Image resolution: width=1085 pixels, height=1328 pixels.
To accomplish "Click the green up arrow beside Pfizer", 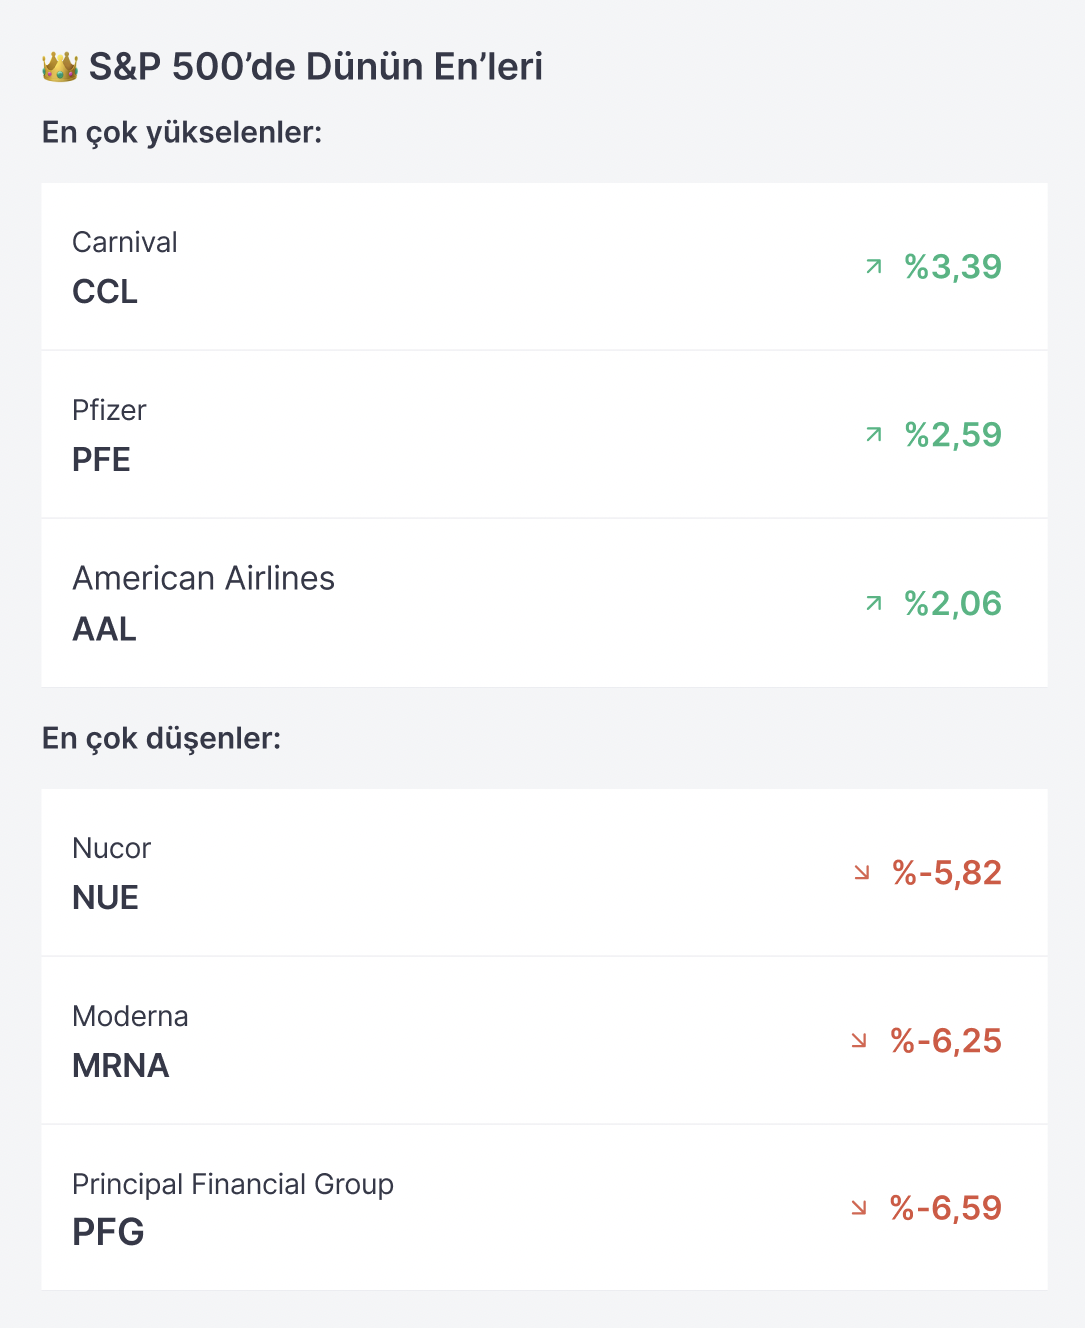I will [874, 434].
